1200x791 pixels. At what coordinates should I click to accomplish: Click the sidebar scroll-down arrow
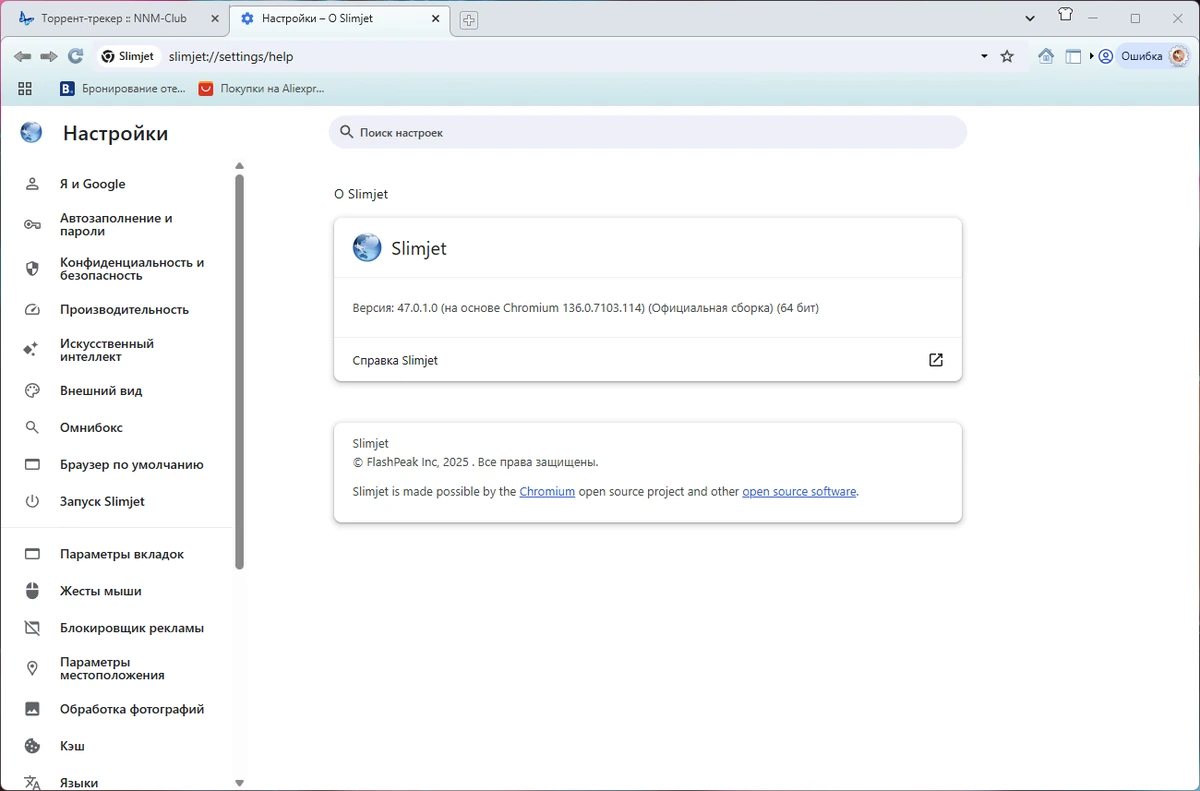tap(239, 783)
